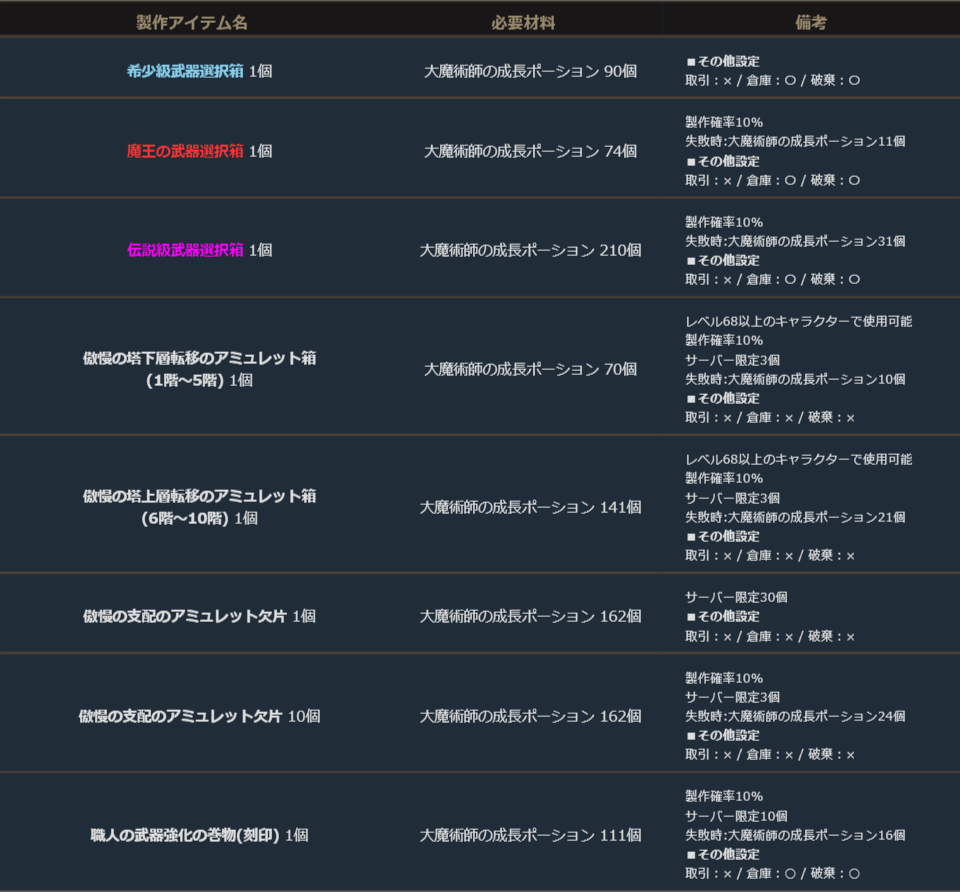Click the 必要材料 column header

tap(523, 22)
